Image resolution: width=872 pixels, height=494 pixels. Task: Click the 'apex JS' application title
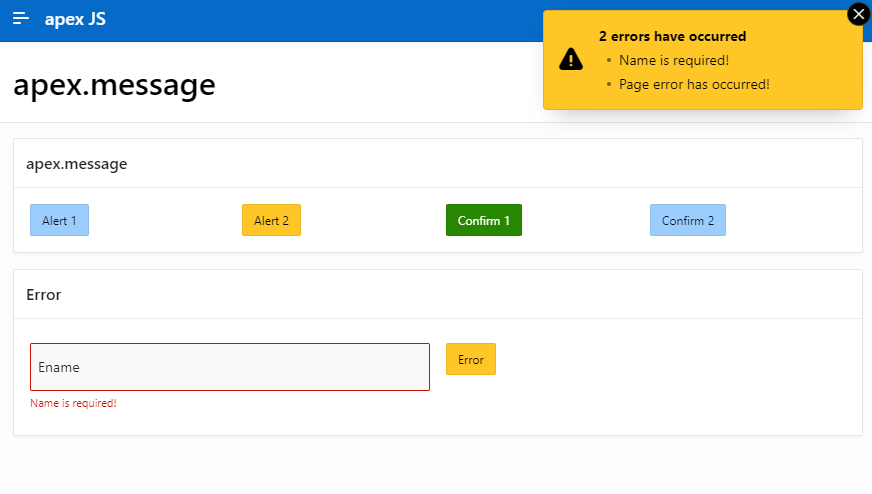75,19
